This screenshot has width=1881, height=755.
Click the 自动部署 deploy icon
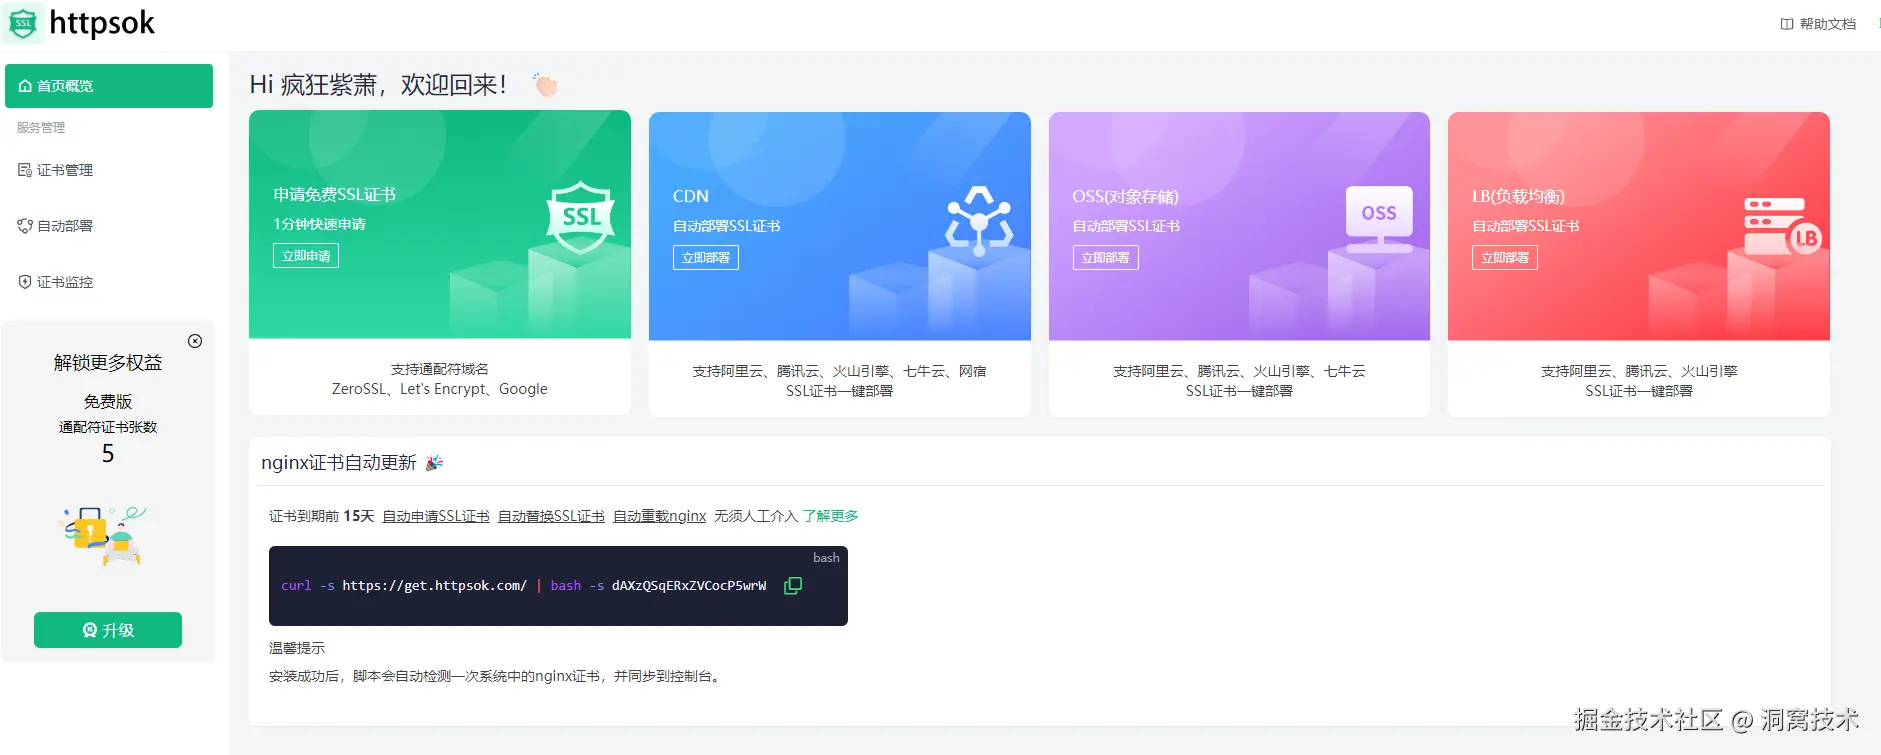(25, 226)
